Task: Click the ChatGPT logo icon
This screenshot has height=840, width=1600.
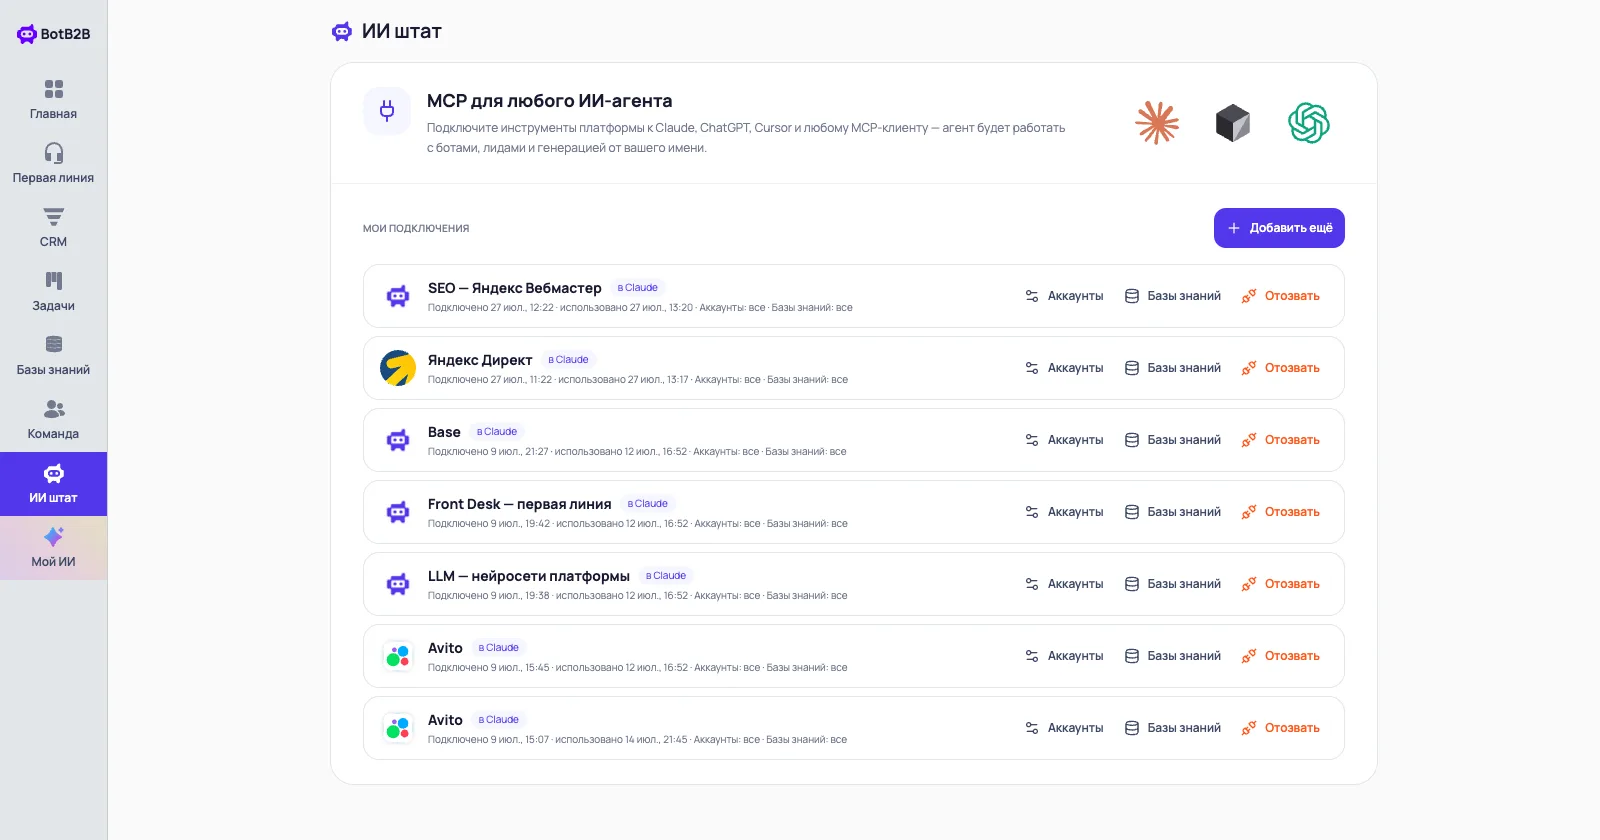Action: pos(1308,123)
